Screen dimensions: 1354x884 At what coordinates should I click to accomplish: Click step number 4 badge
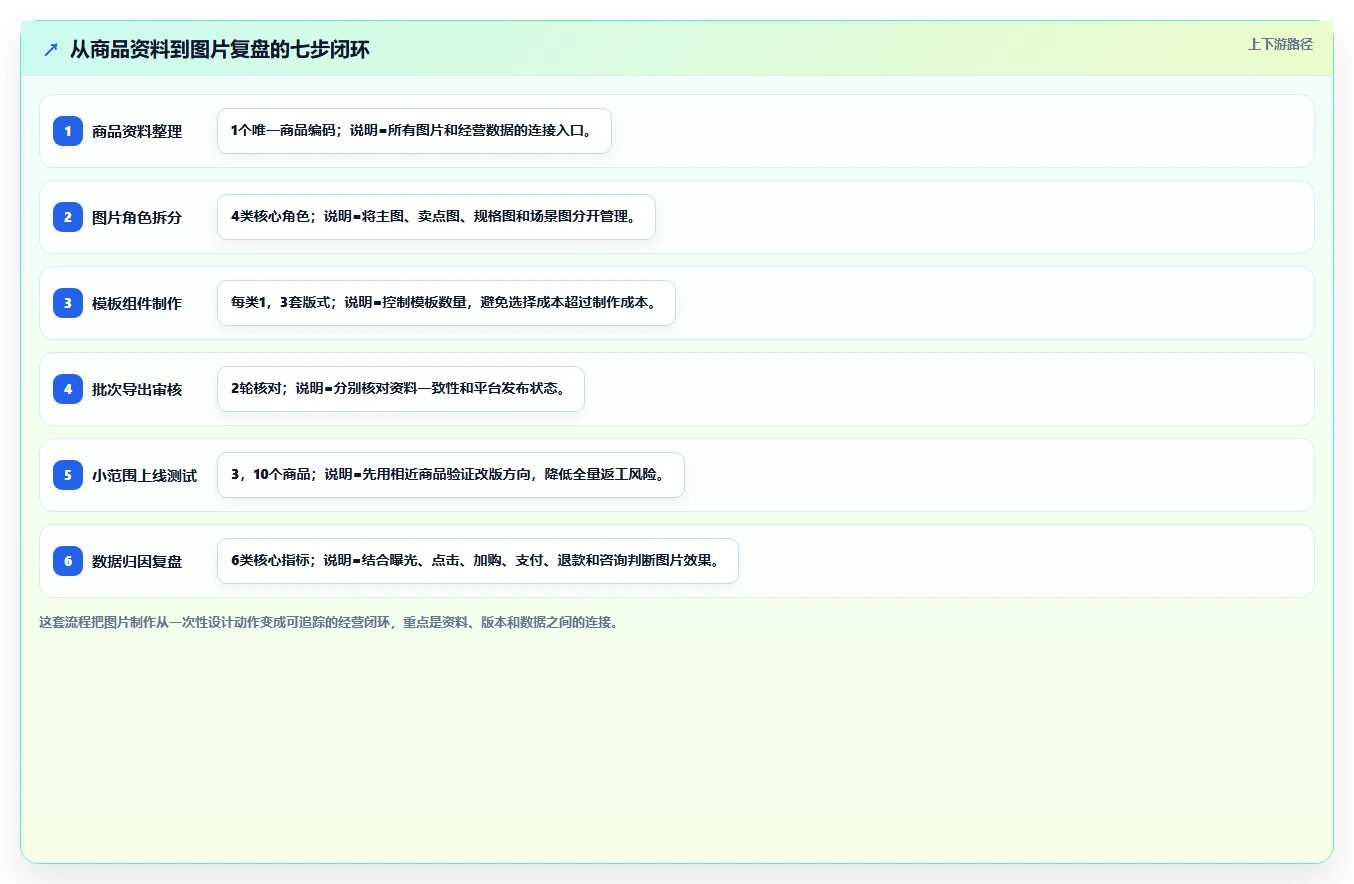tap(68, 389)
